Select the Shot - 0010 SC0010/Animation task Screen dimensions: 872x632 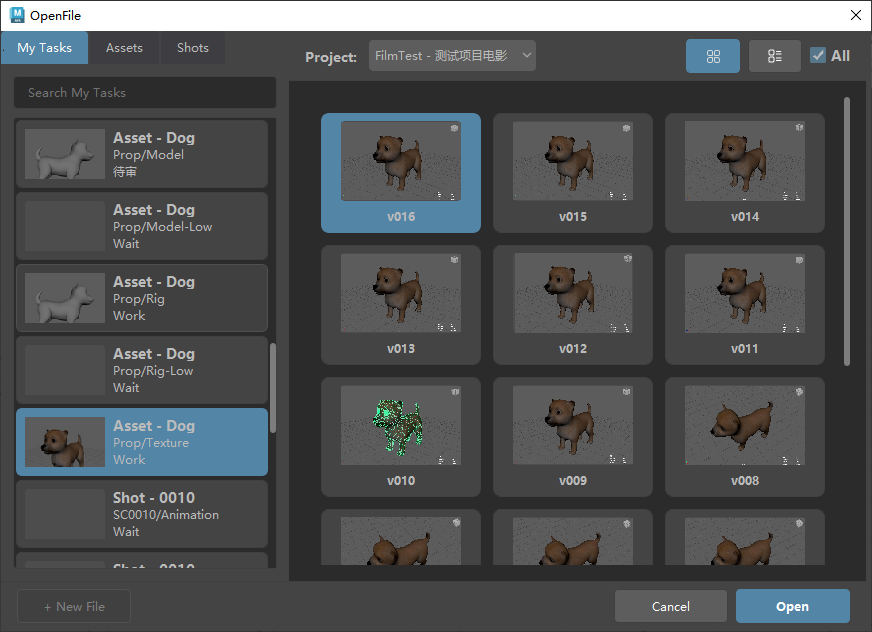[142, 514]
